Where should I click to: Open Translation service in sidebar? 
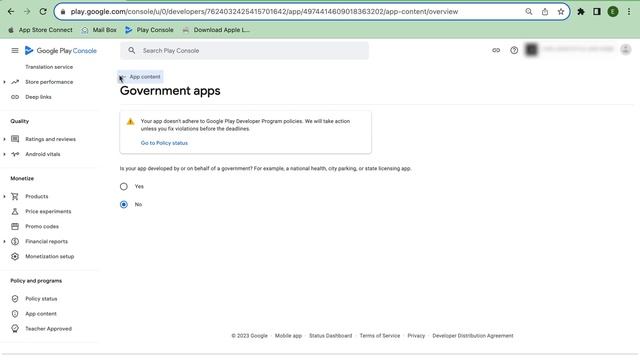tap(49, 67)
